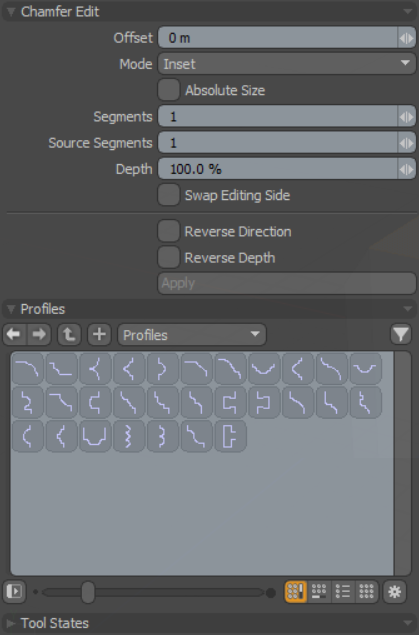Open the filter funnel icon
The image size is (419, 636).
[401, 335]
